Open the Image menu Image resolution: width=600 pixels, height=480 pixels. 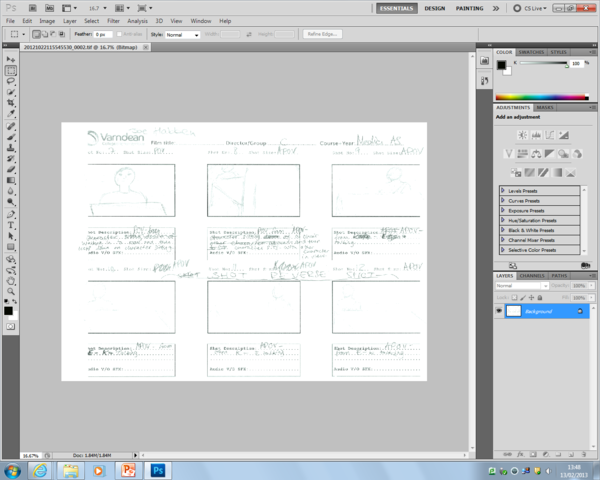[x=47, y=21]
